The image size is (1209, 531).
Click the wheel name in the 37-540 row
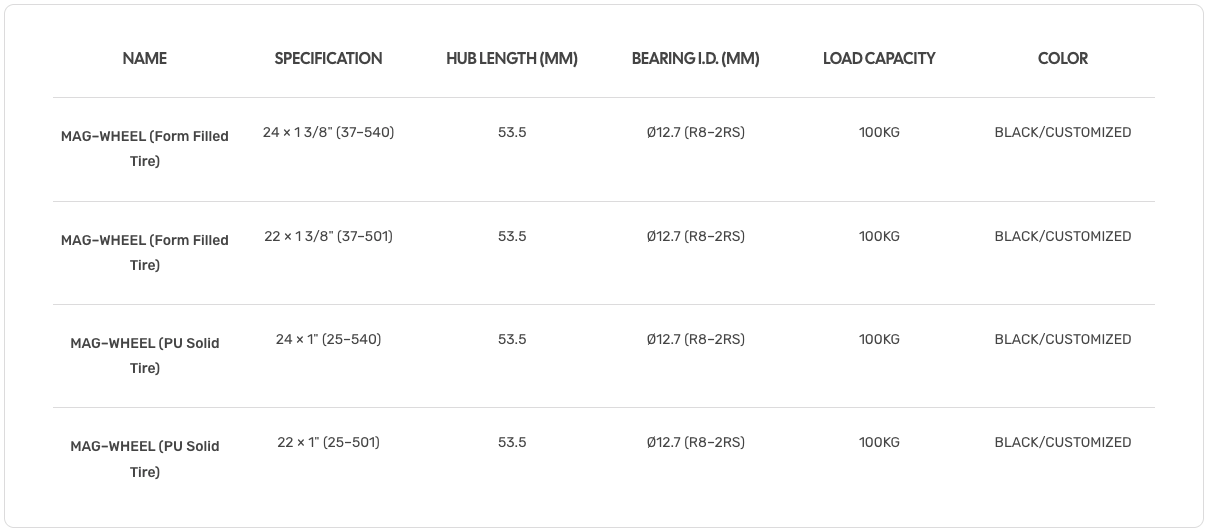coord(145,148)
